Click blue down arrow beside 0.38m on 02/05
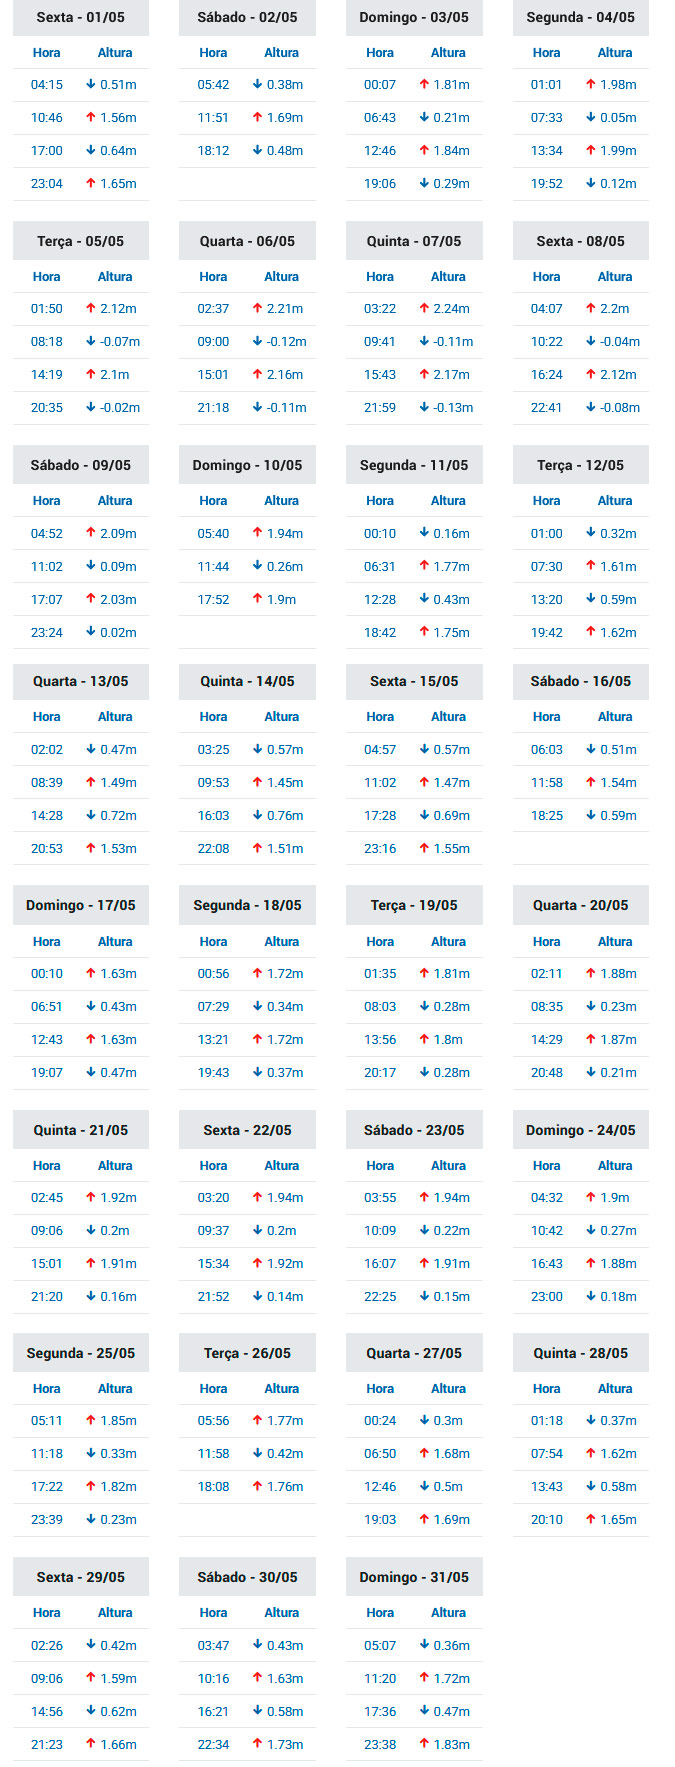 pos(257,85)
